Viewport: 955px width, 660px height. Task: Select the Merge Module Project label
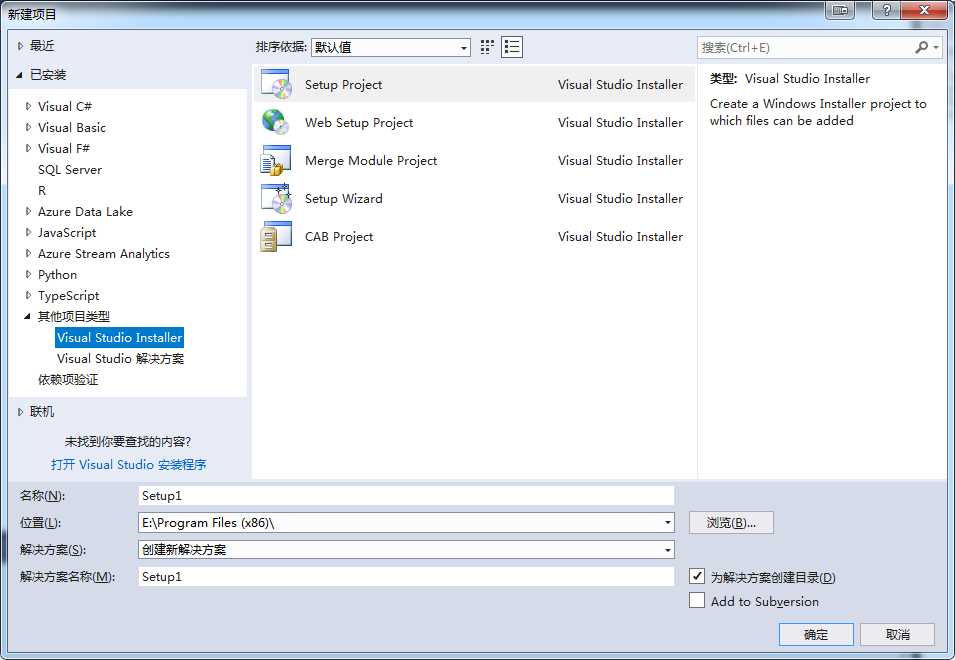click(x=371, y=160)
